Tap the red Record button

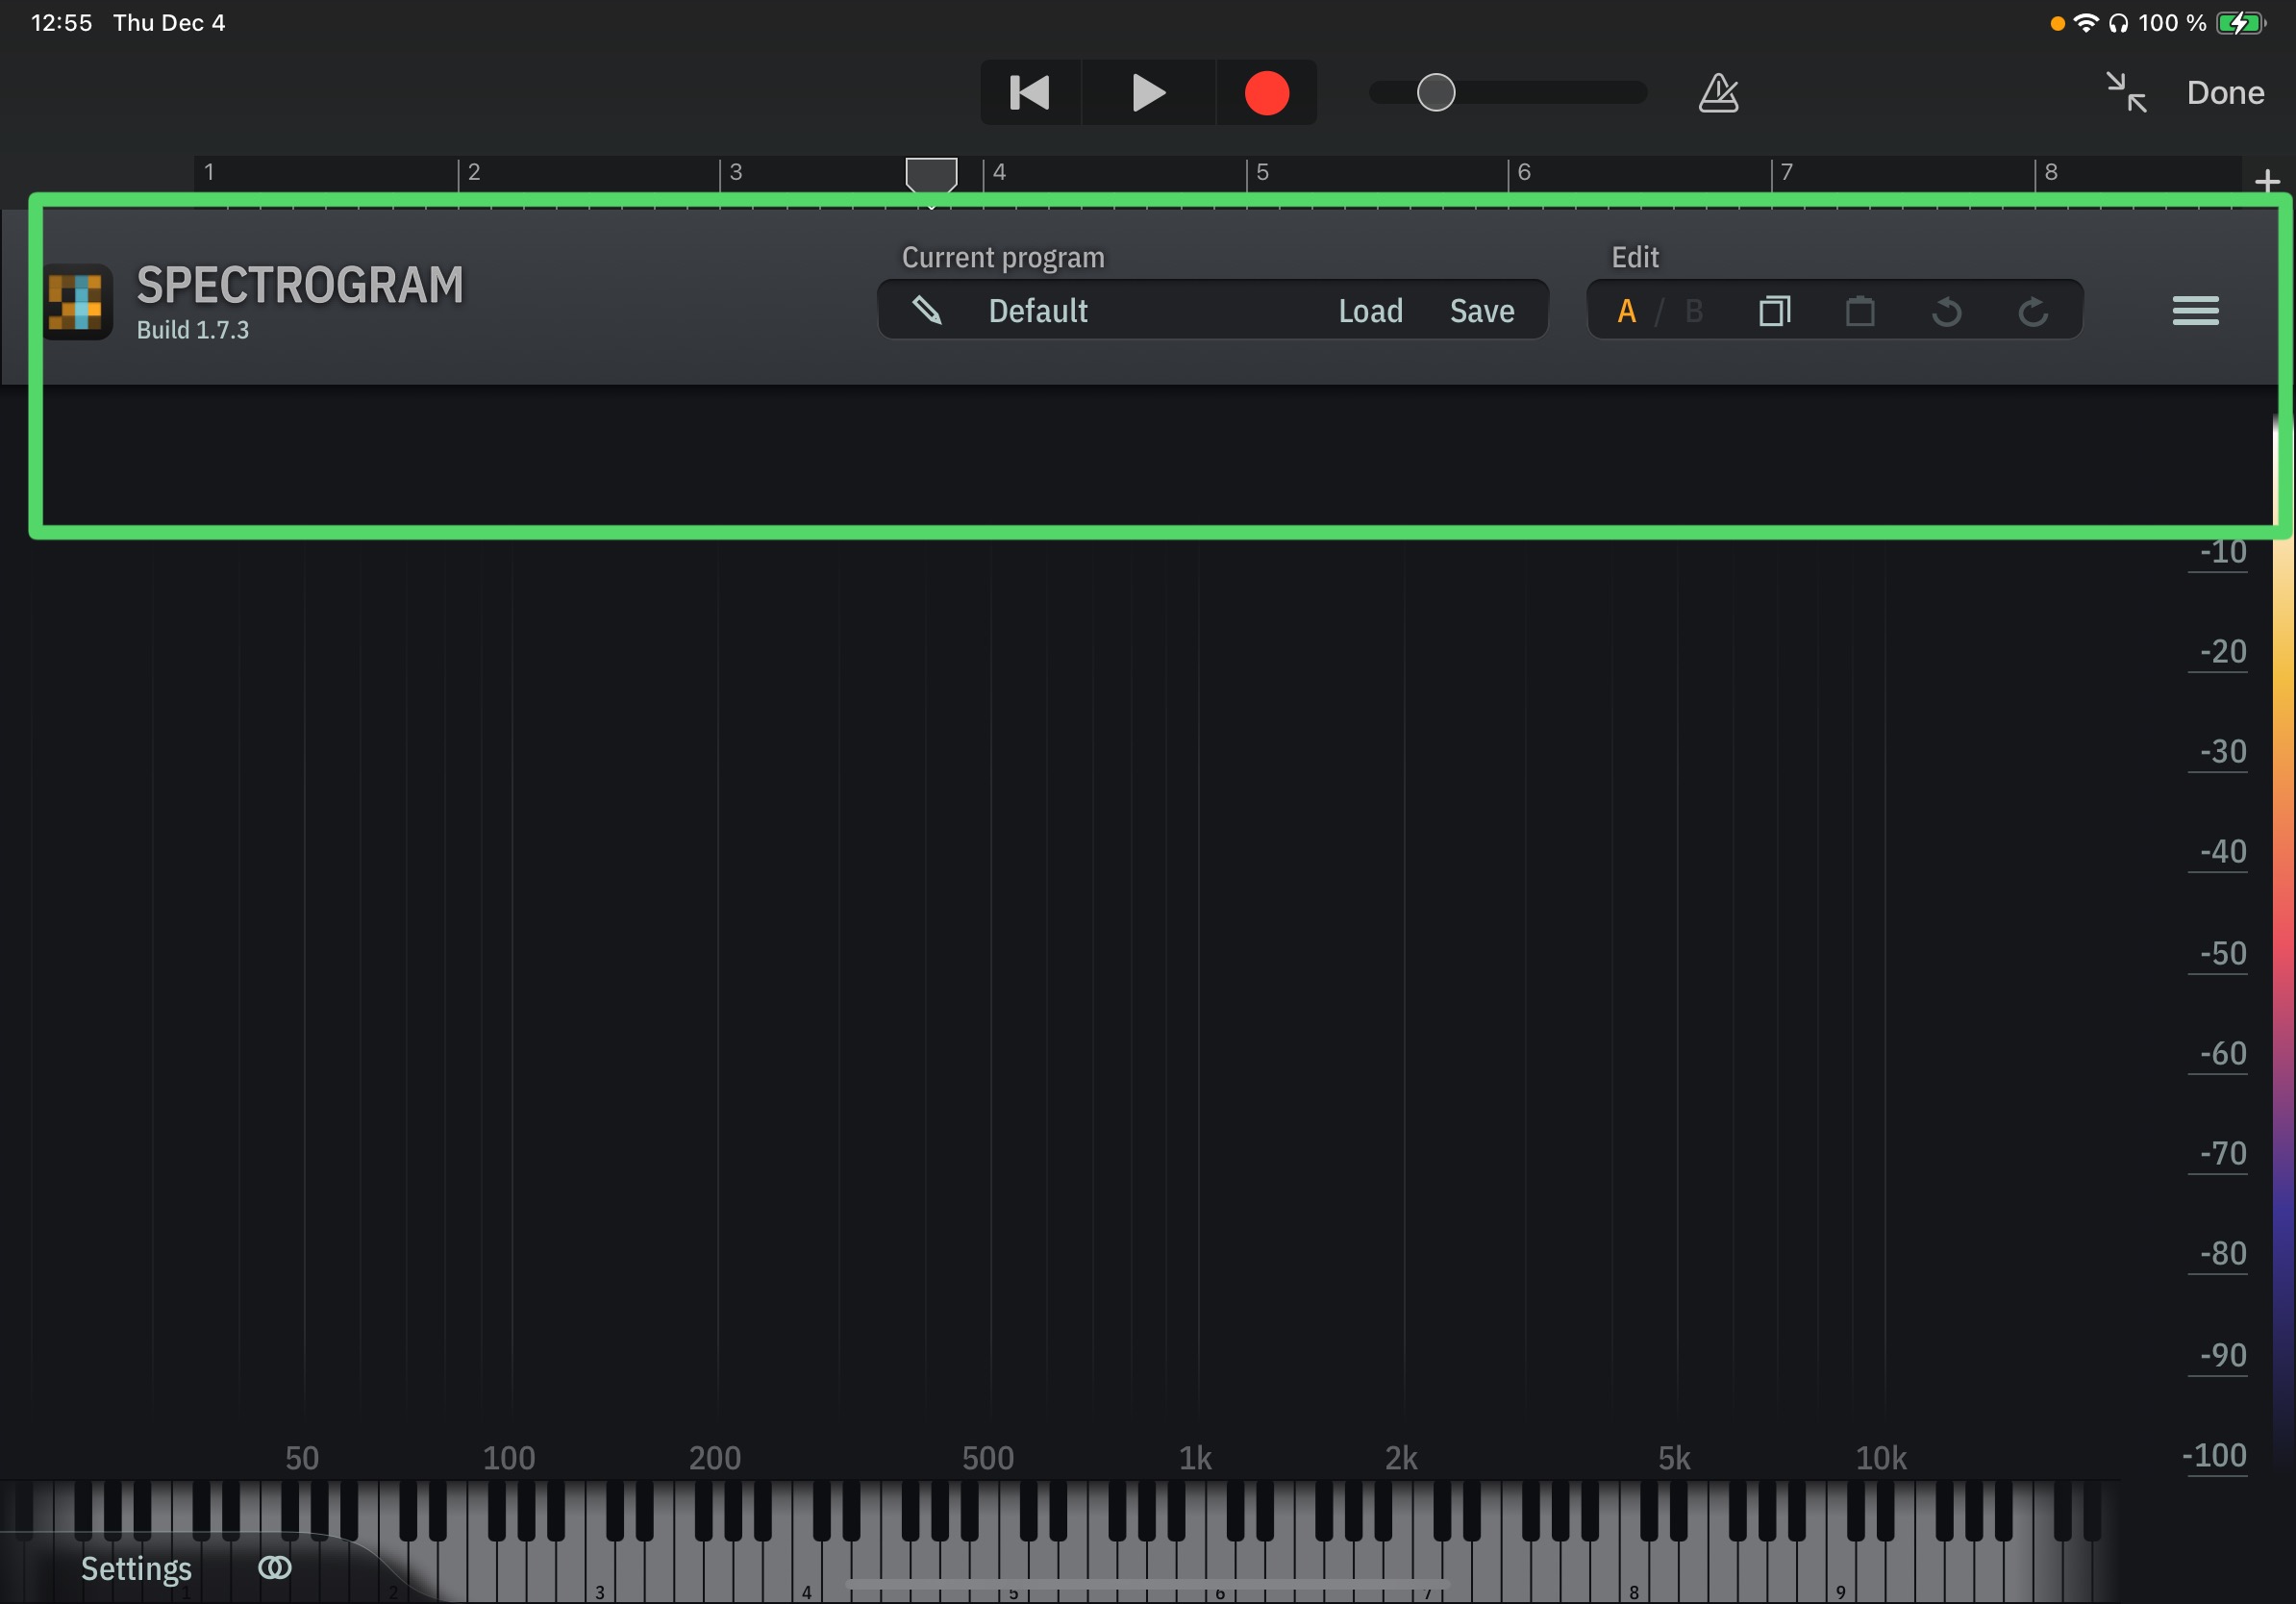click(1266, 93)
